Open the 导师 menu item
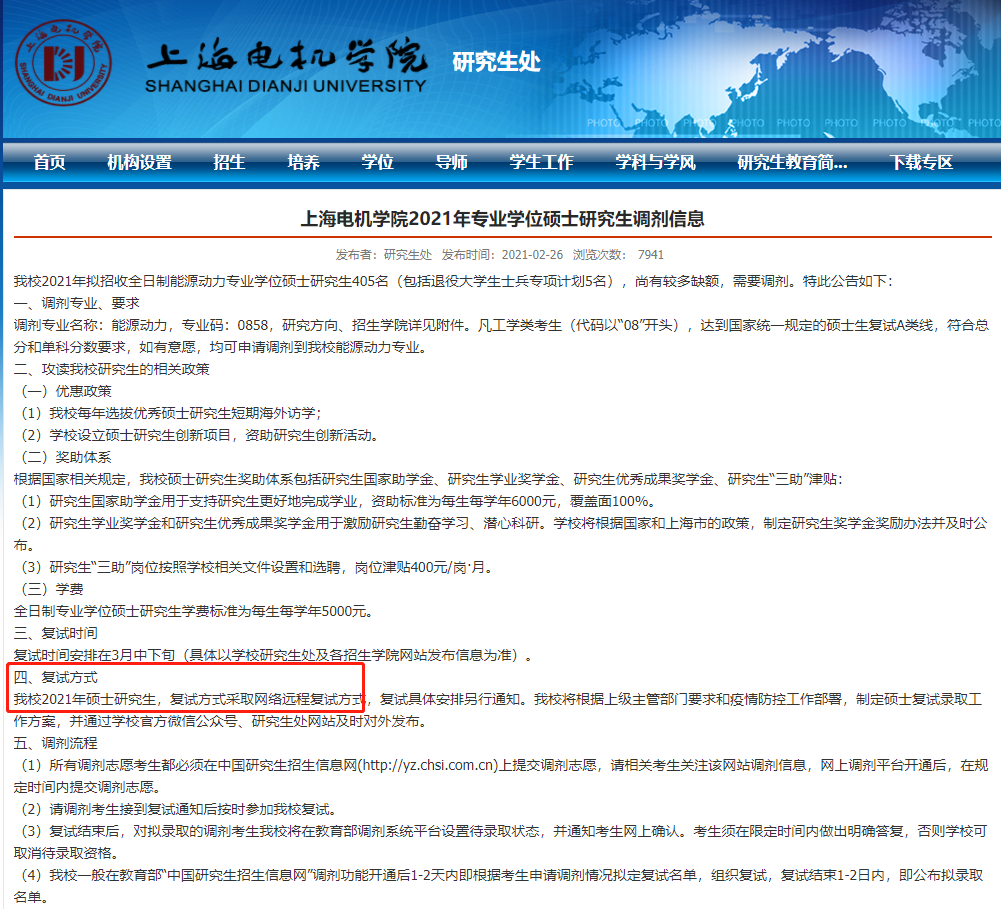 (451, 162)
